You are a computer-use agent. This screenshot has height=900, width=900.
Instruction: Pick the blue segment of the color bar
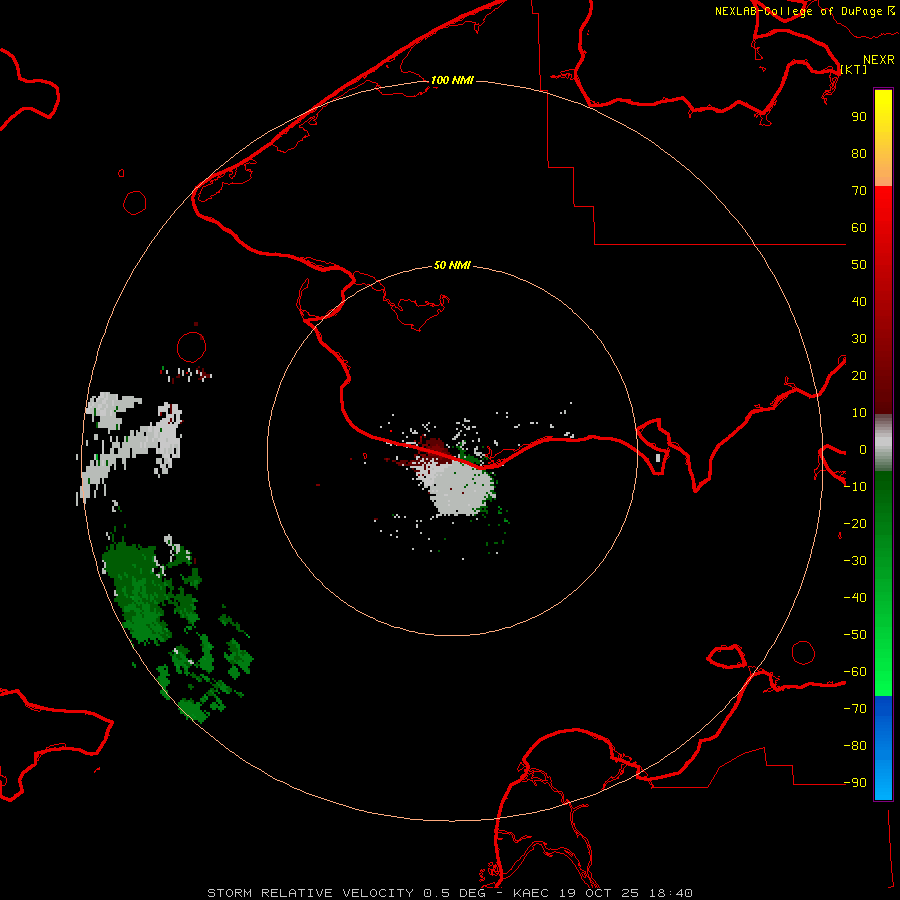pos(883,747)
